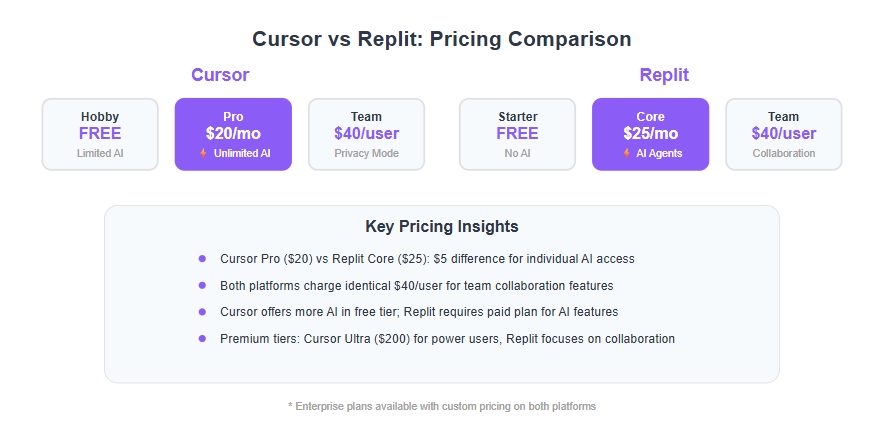Viewport: 880px width, 437px height.
Task: Click the lightning icon beside AI Agents
Action: [626, 153]
